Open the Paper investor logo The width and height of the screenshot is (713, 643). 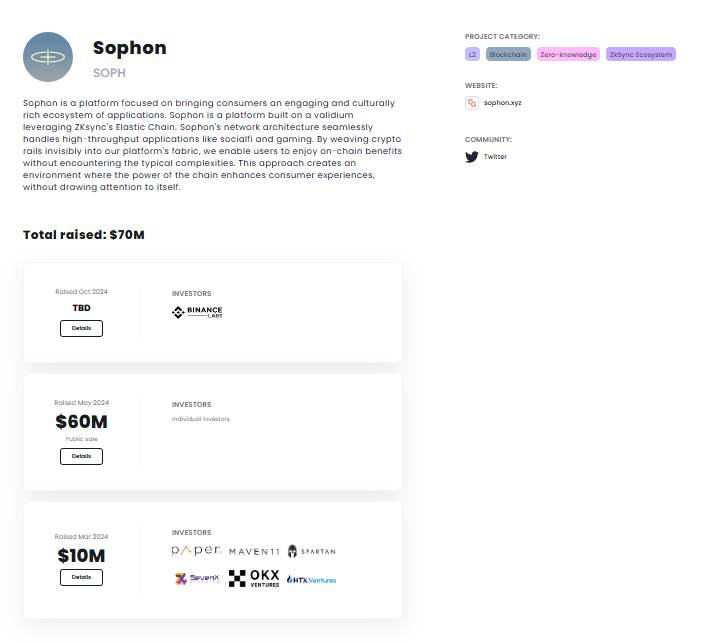[x=196, y=551]
